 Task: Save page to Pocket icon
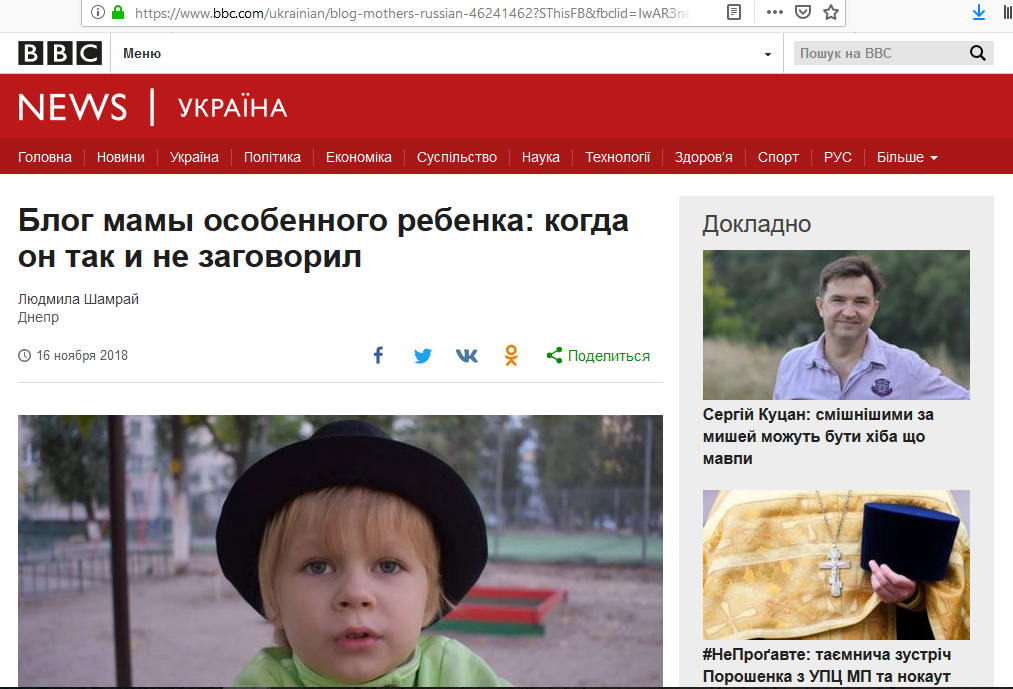click(802, 12)
